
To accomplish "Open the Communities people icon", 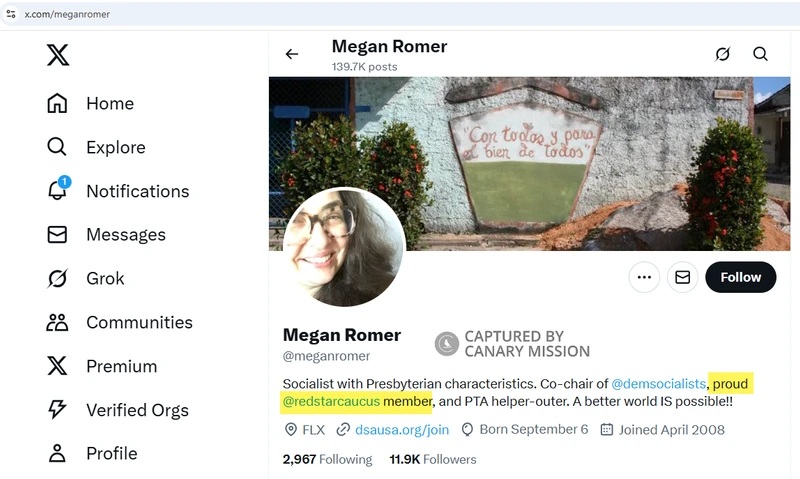I will click(x=57, y=322).
